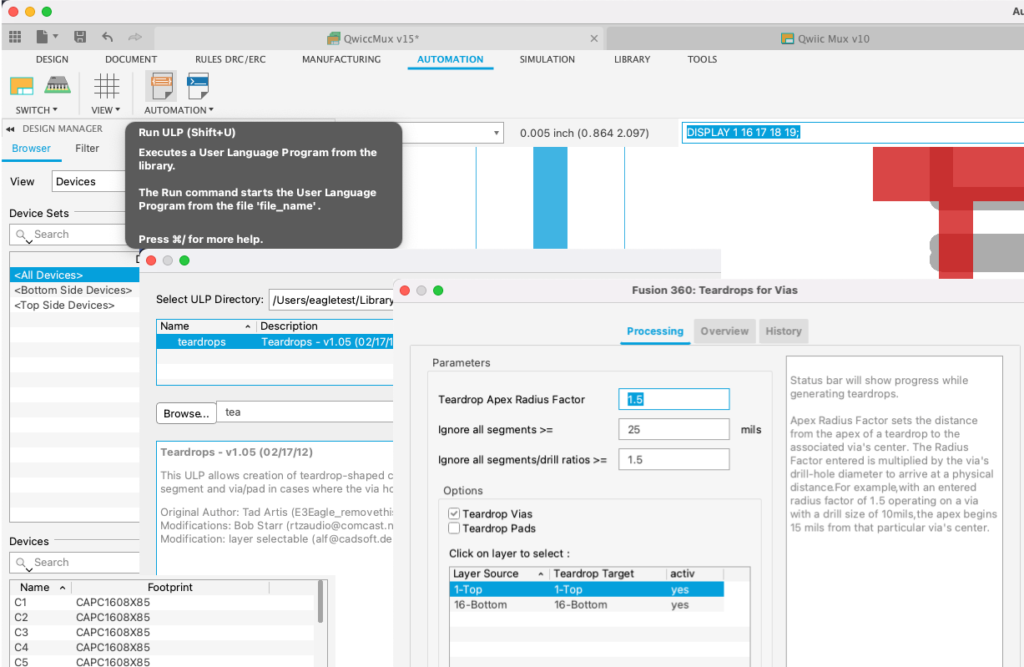Viewport: 1024px width, 667px height.
Task: Click the Devices Search field
Action: (74, 562)
